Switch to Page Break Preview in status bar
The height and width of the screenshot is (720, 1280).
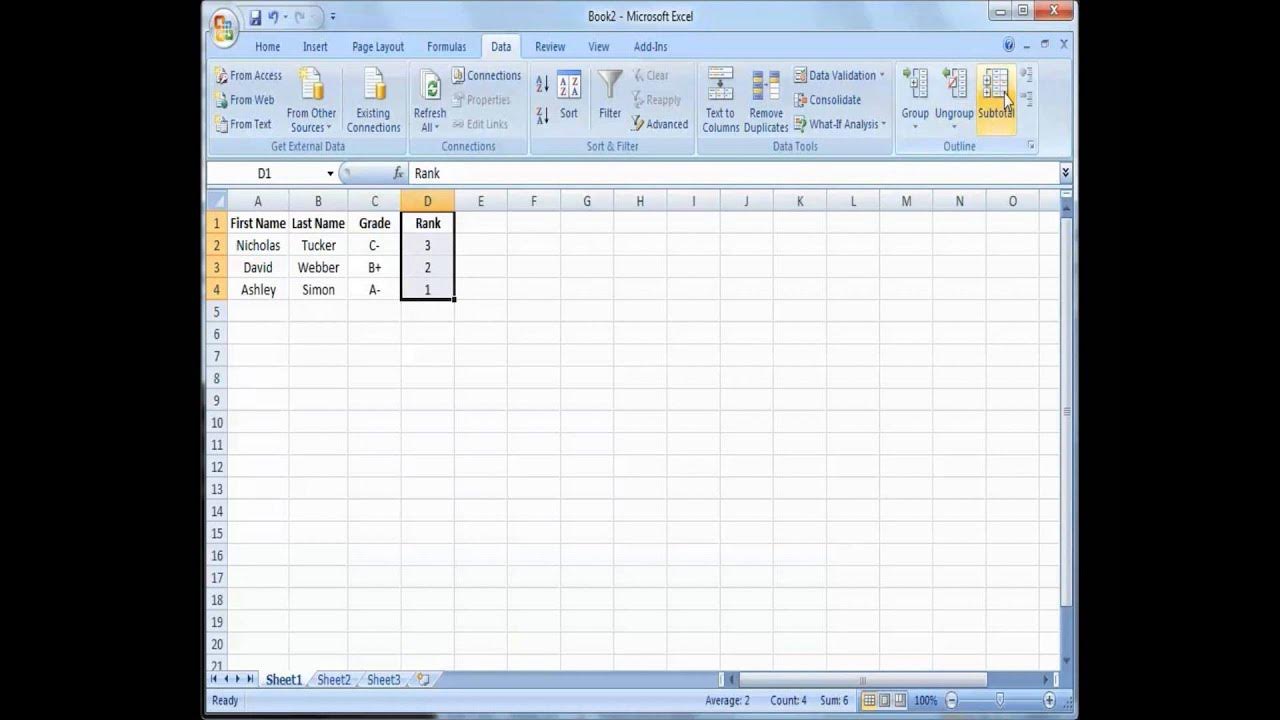click(900, 701)
